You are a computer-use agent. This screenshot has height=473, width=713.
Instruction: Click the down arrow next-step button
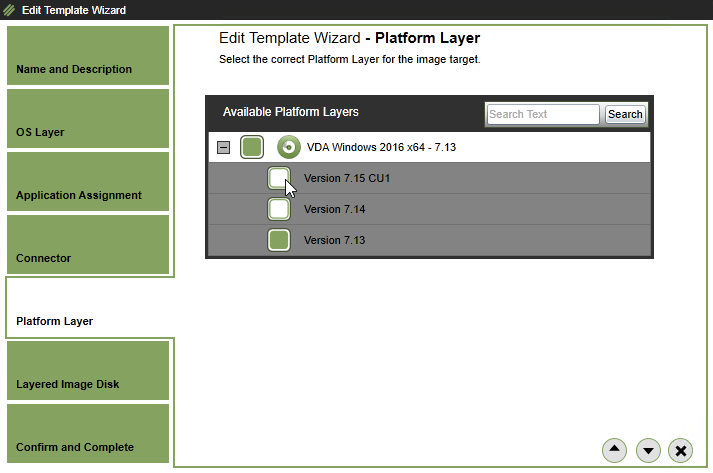pos(648,450)
